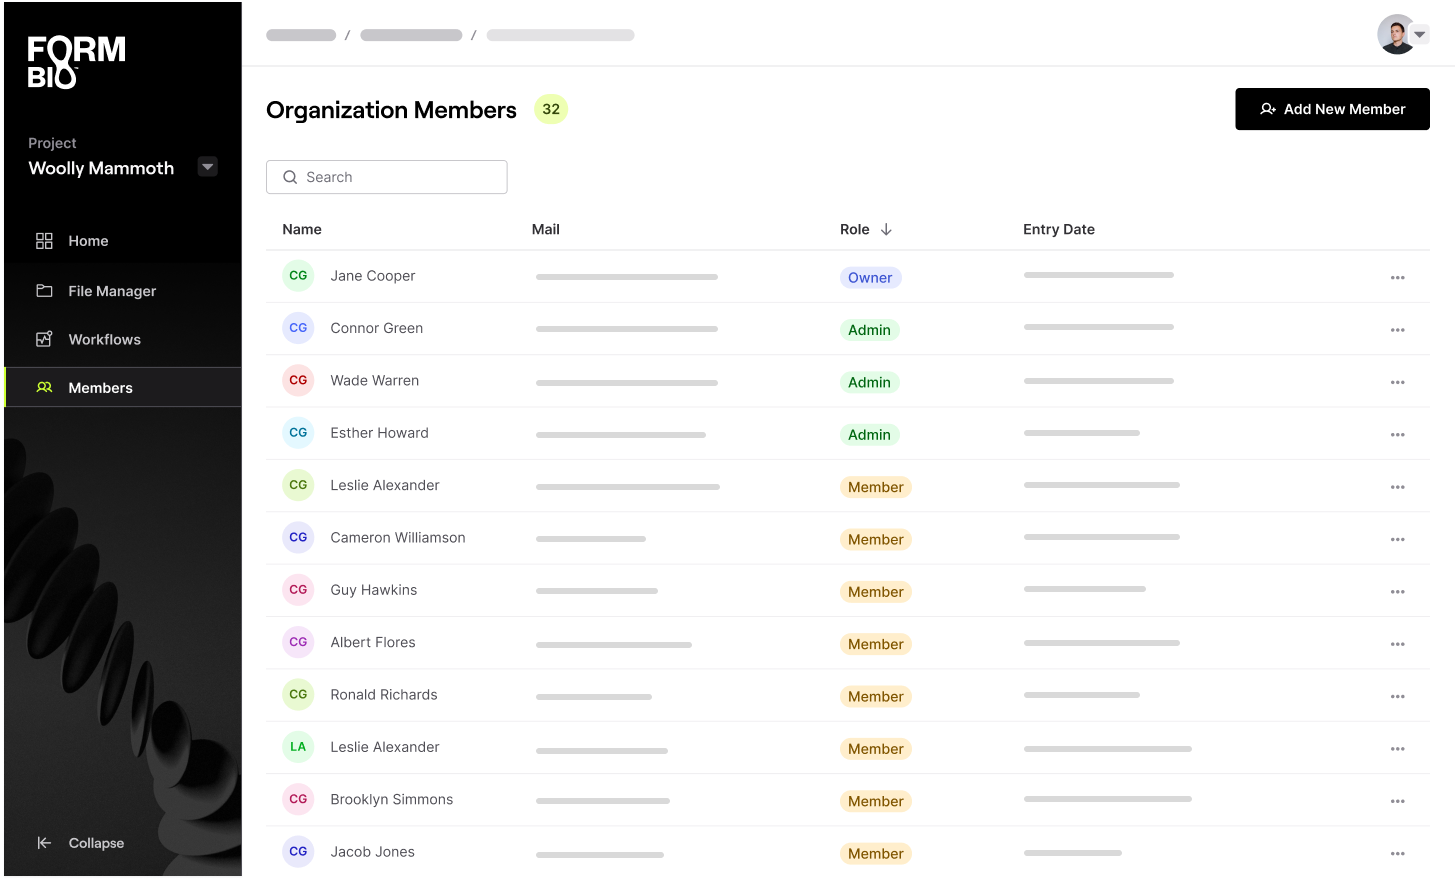Open the actions menu for Wade Warren
Screen dimensions: 1455x880
point(1397,381)
